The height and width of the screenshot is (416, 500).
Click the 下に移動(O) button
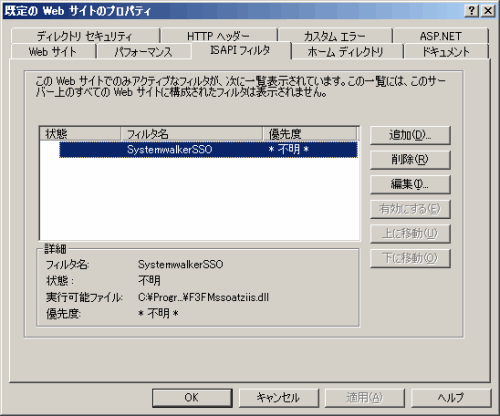[410, 258]
